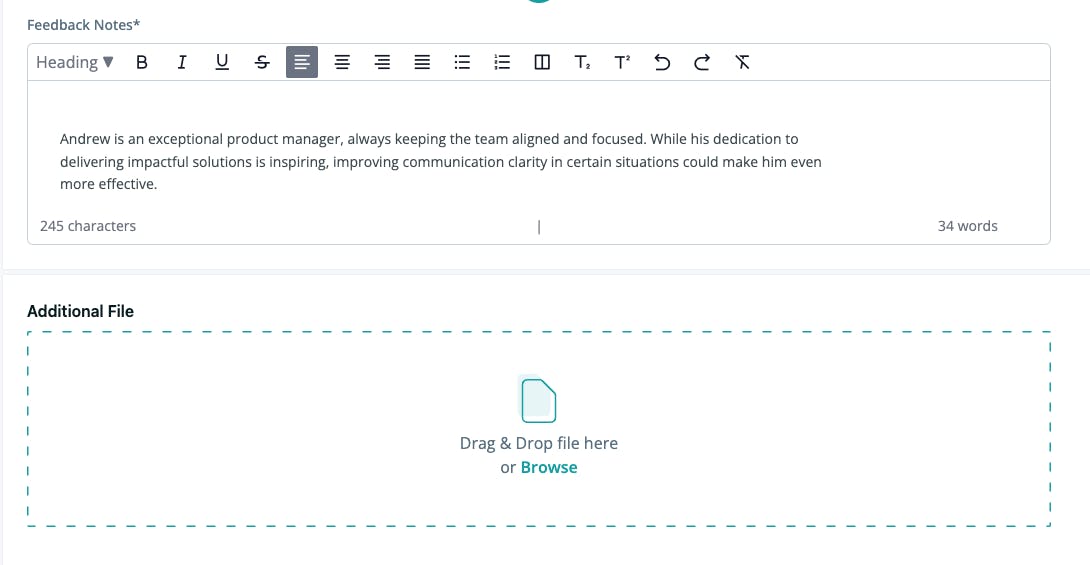Screen dimensions: 1090x565
Task: Clear text formatting
Action: tap(742, 62)
